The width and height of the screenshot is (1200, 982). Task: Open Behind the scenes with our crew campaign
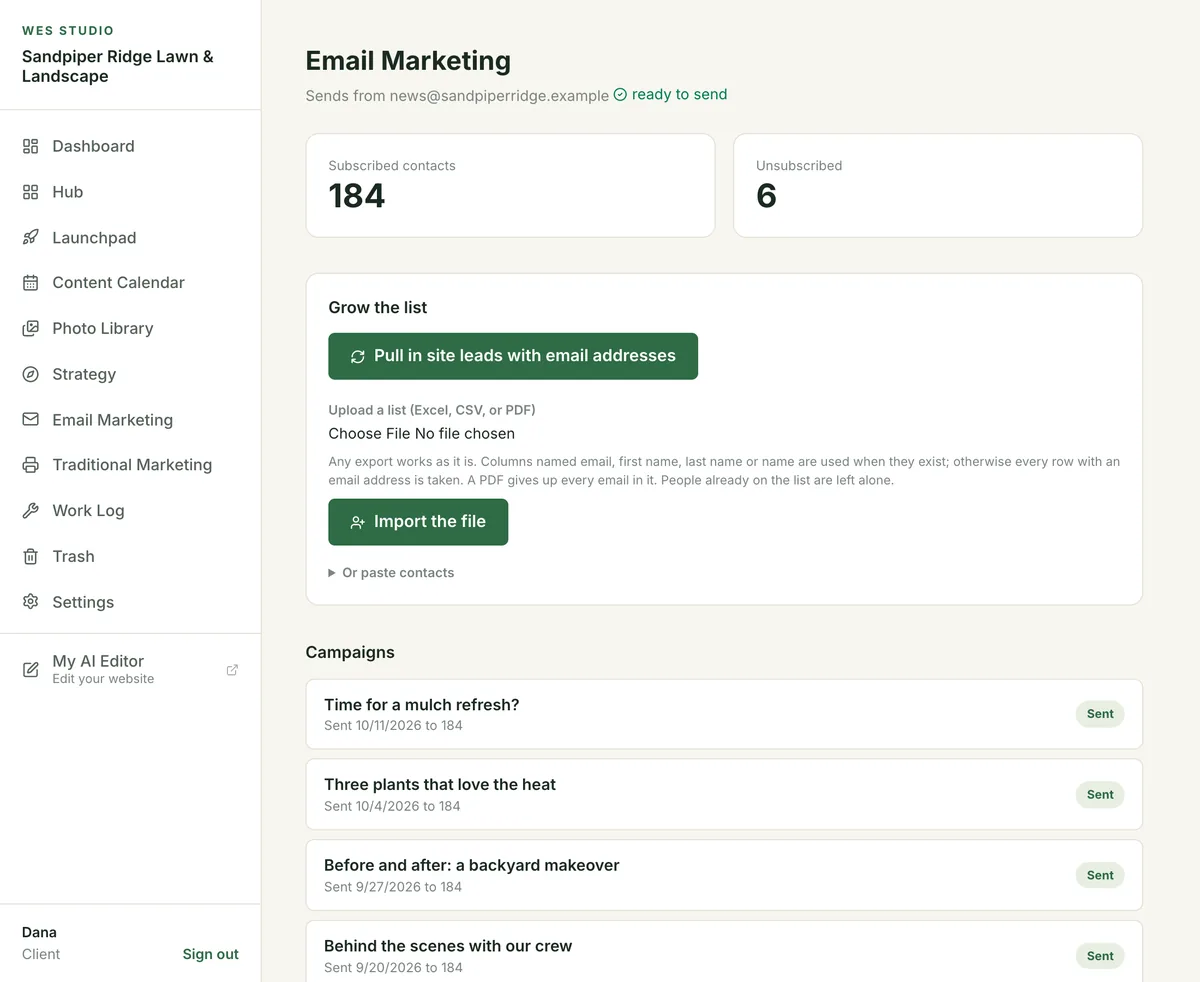pos(724,952)
